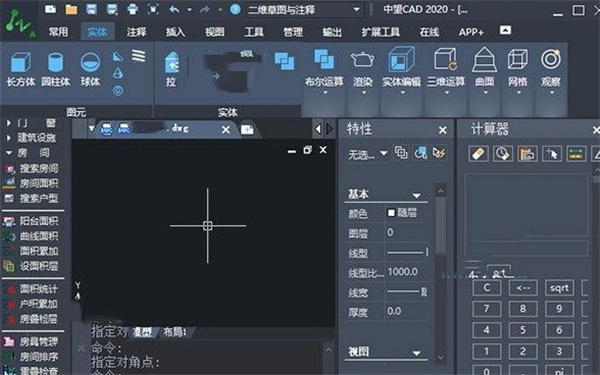600x375 pixels.
Task: Click the distance between points icon in 计算器
Action: click(x=576, y=154)
